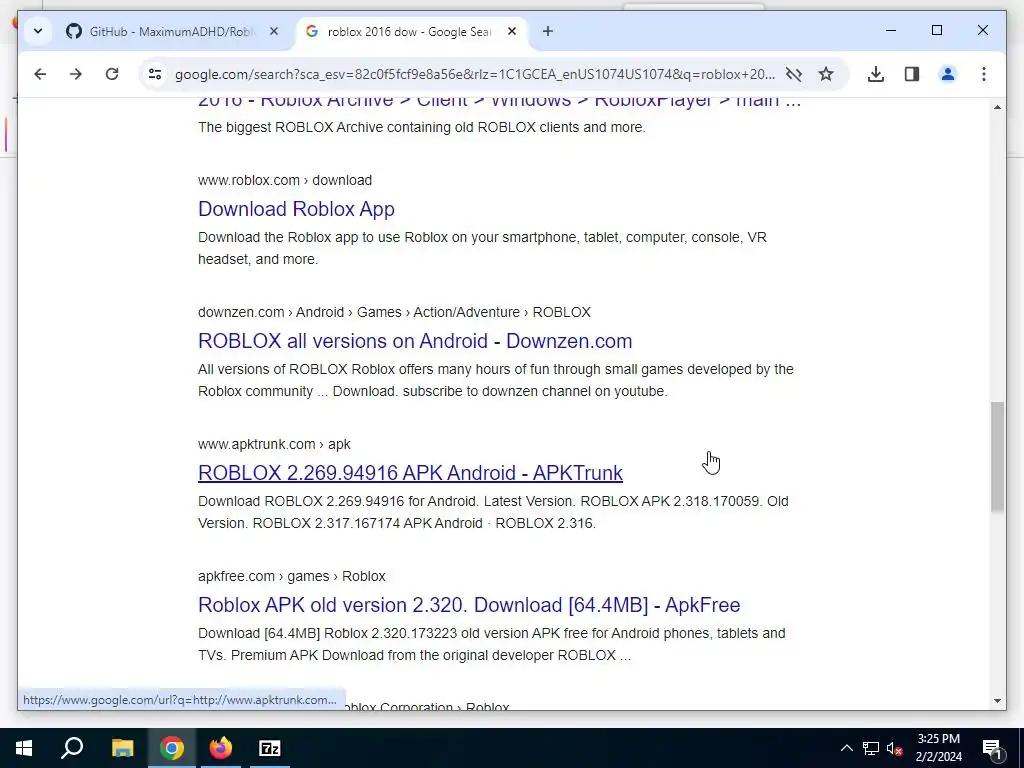
Task: Open File Explorer from taskbar
Action: click(x=122, y=748)
